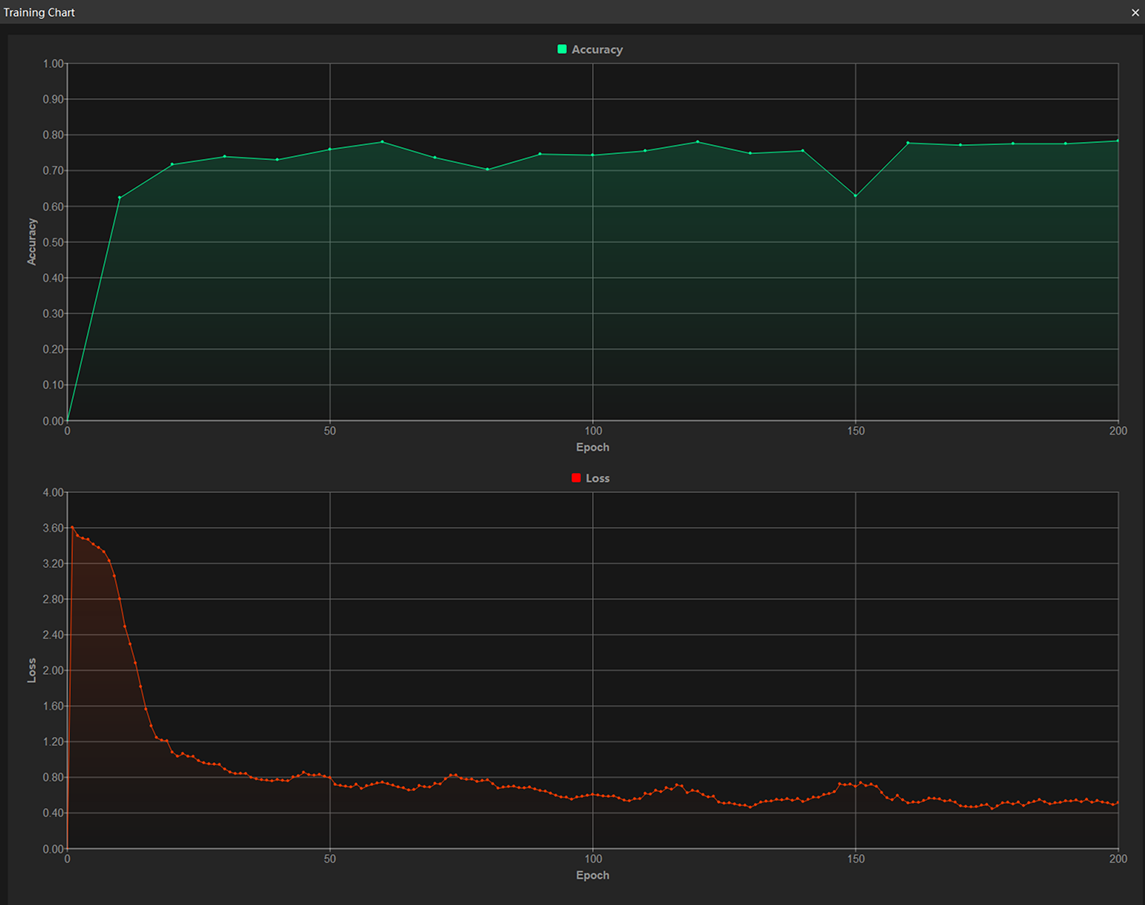The image size is (1145, 905).
Task: Click the 3.60 tick on the Loss axis
Action: [x=53, y=528]
